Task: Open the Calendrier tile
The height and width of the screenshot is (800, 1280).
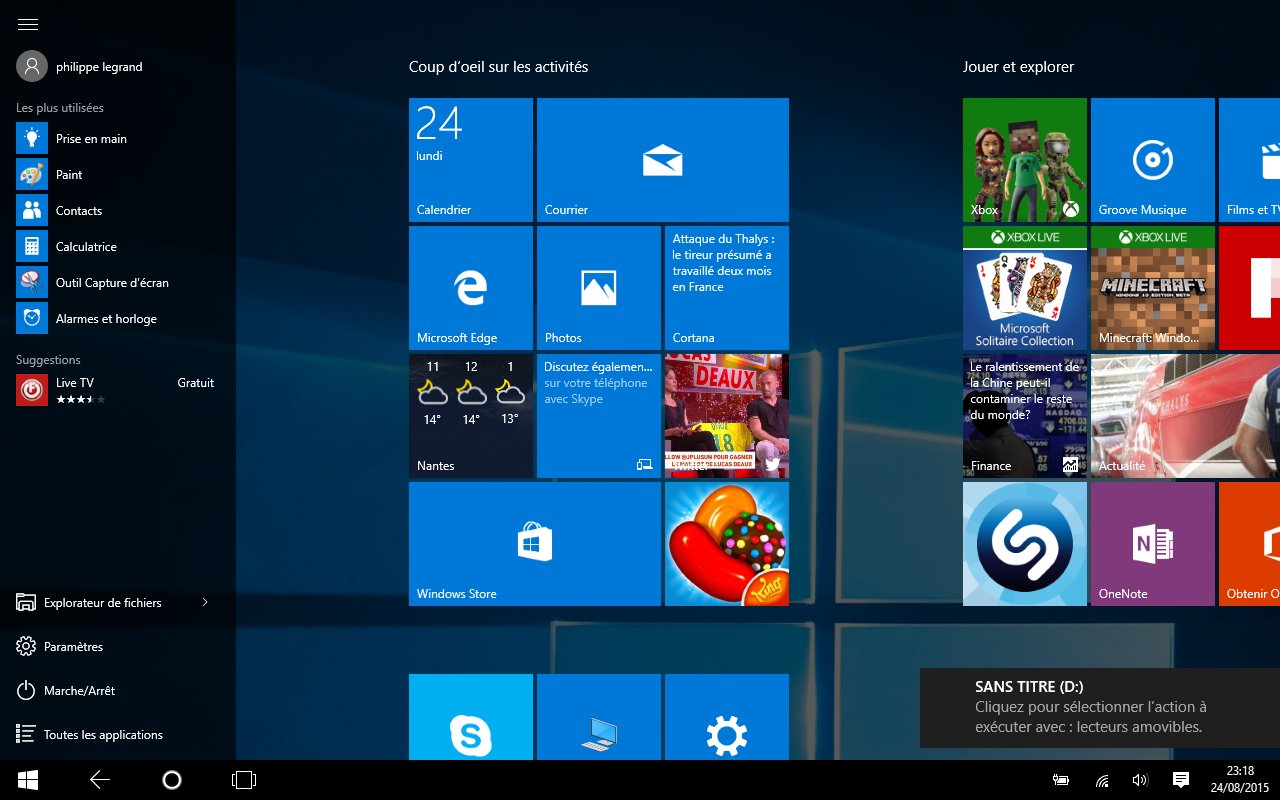Action: pyautogui.click(x=471, y=160)
